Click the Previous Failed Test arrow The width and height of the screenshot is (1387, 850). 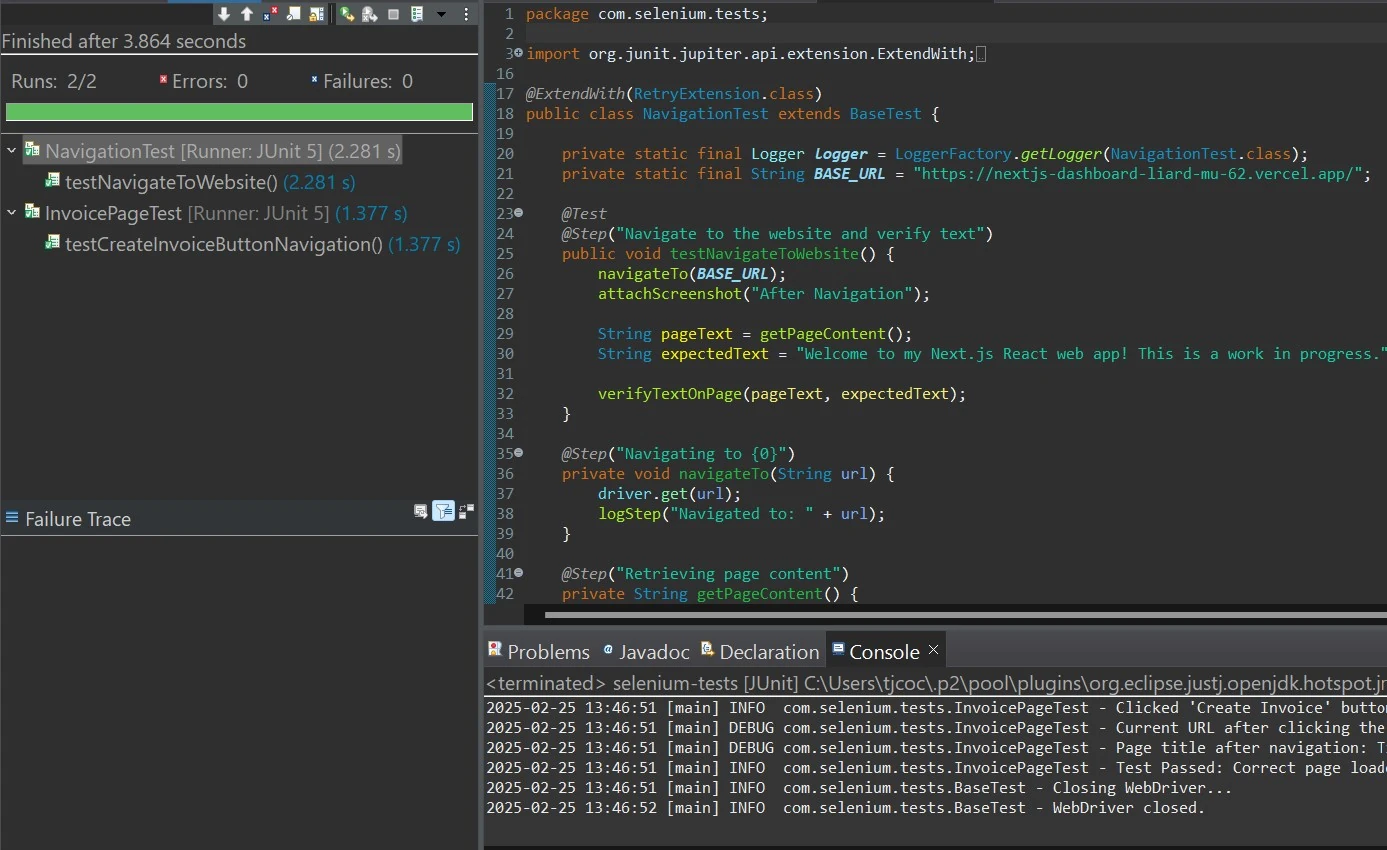[x=247, y=14]
